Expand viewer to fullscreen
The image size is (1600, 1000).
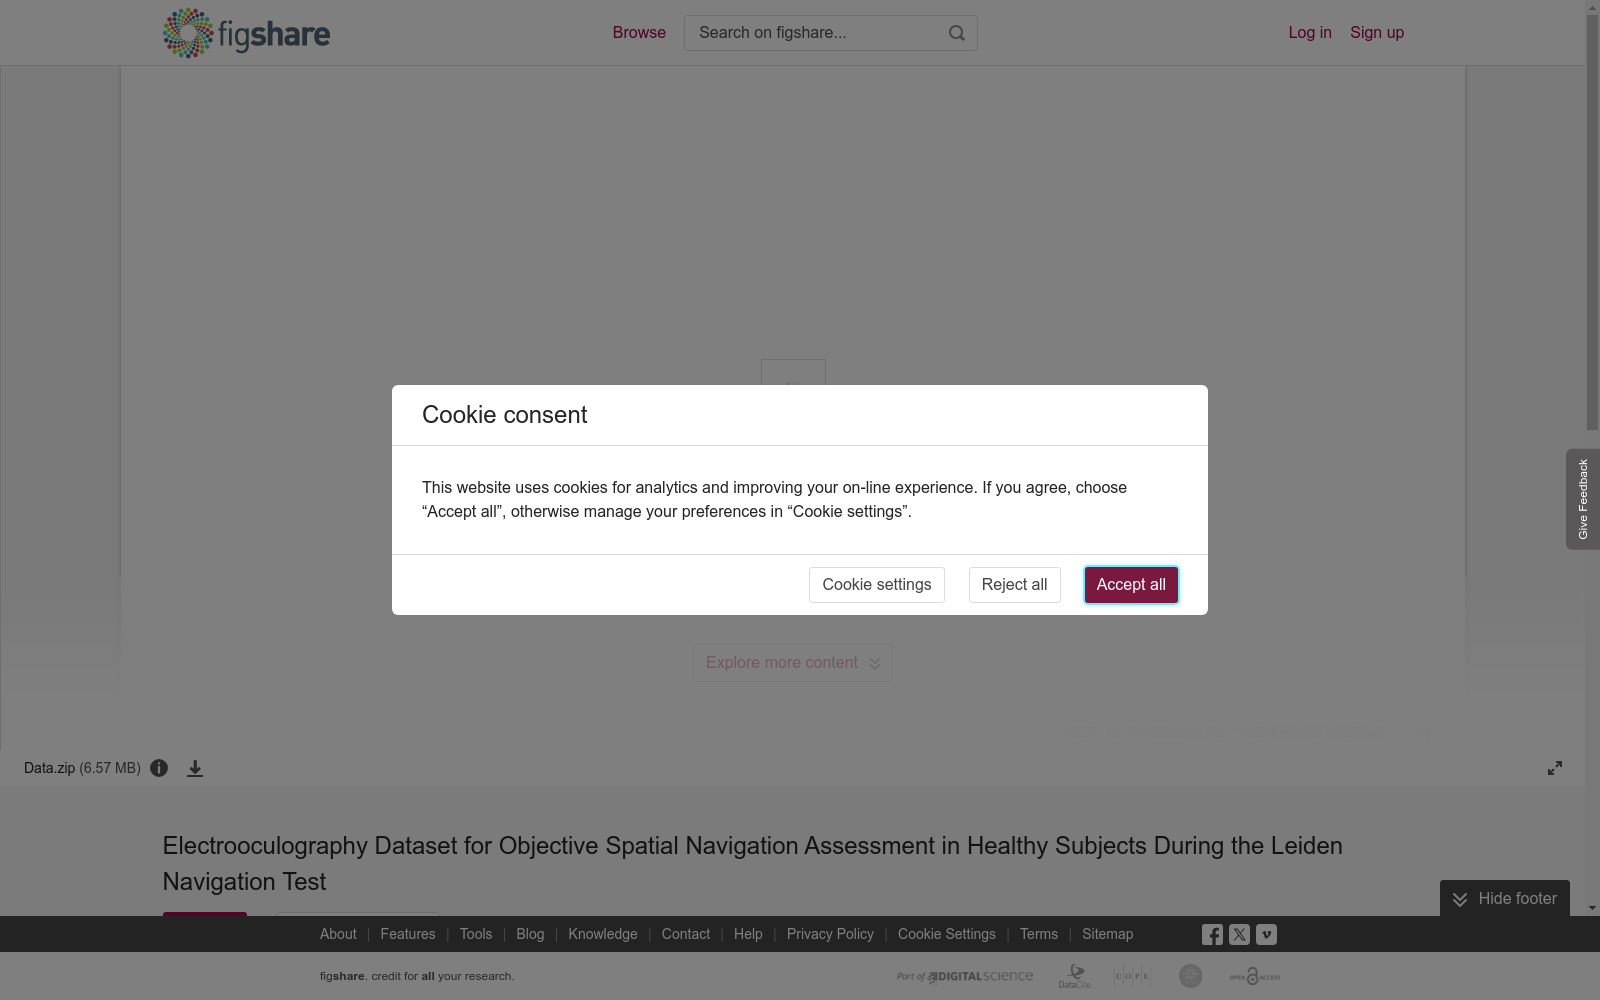point(1555,768)
